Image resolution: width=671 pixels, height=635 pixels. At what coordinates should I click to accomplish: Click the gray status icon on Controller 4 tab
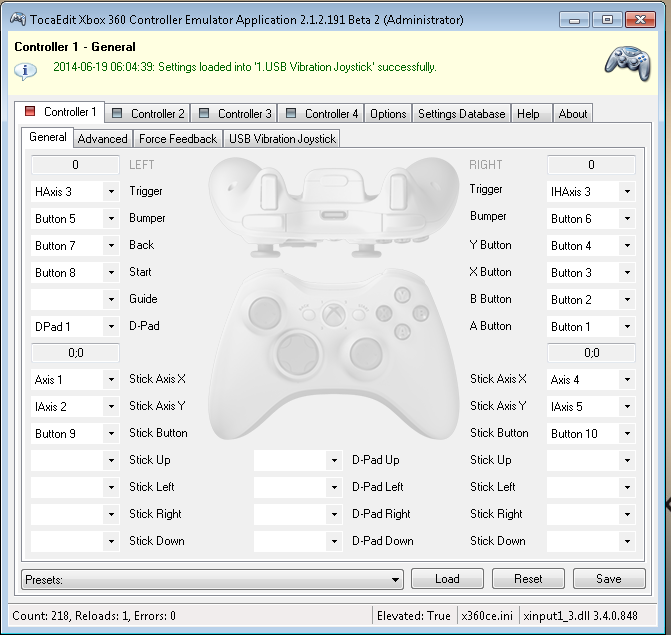(x=291, y=114)
